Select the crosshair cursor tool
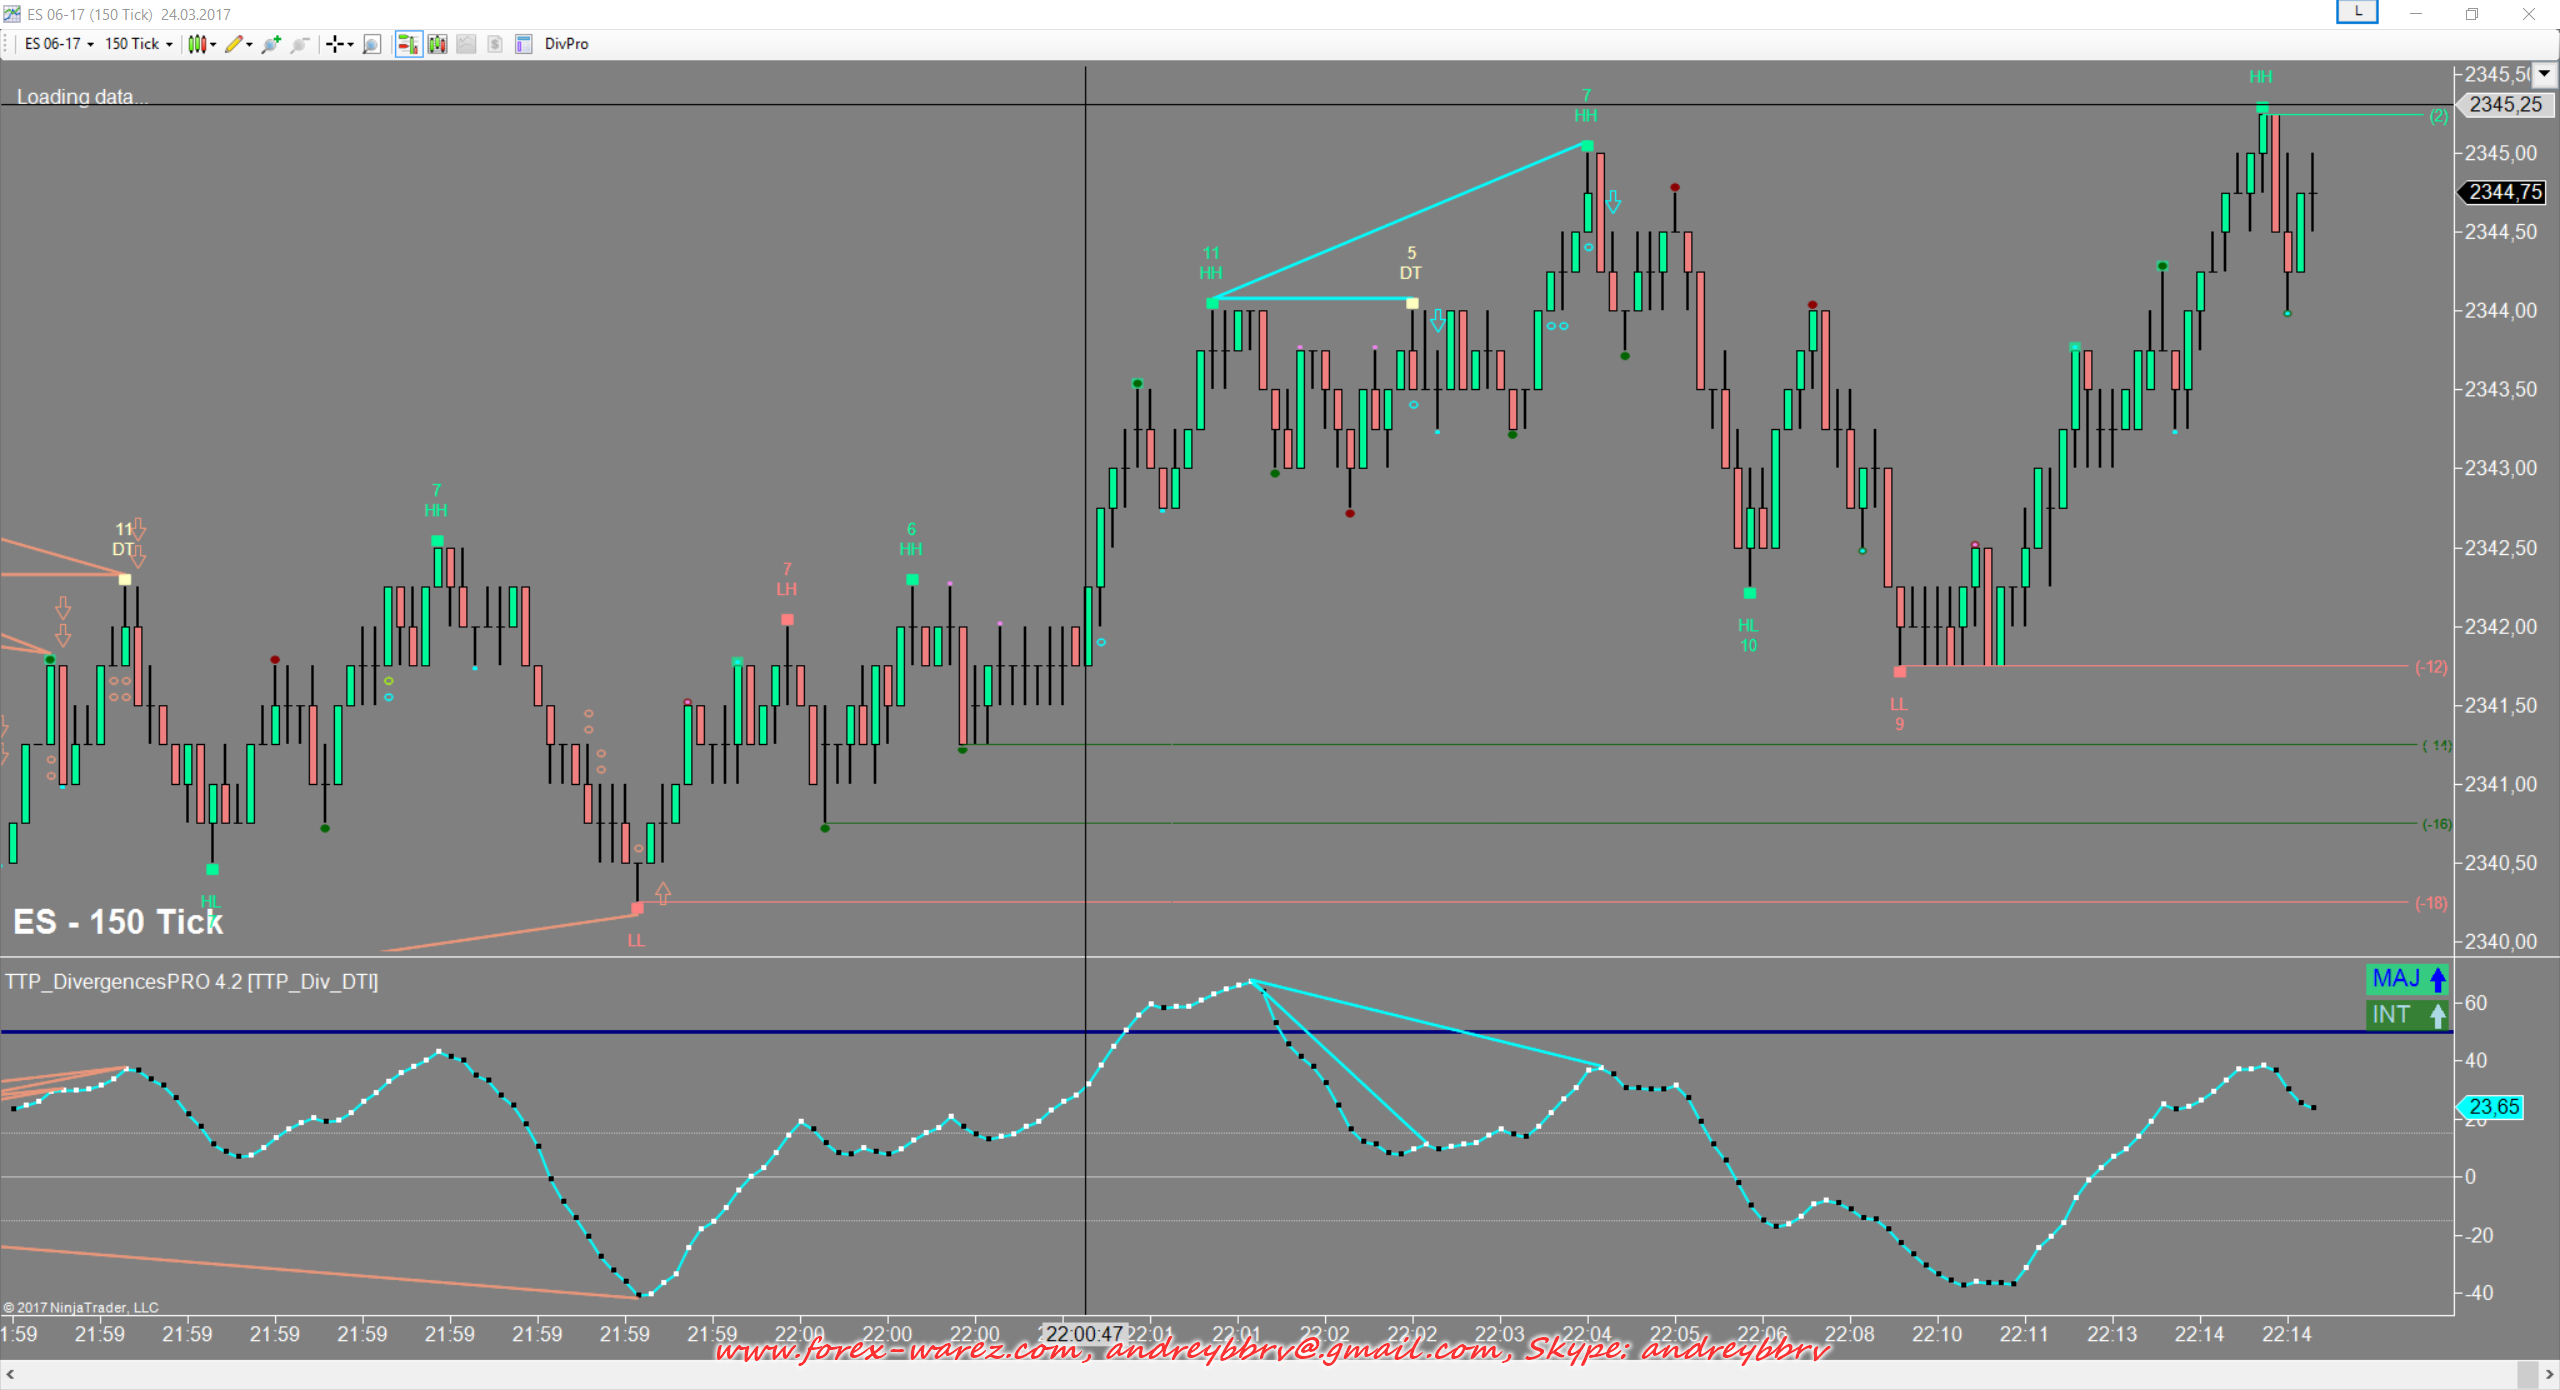The image size is (2560, 1390). 335,44
